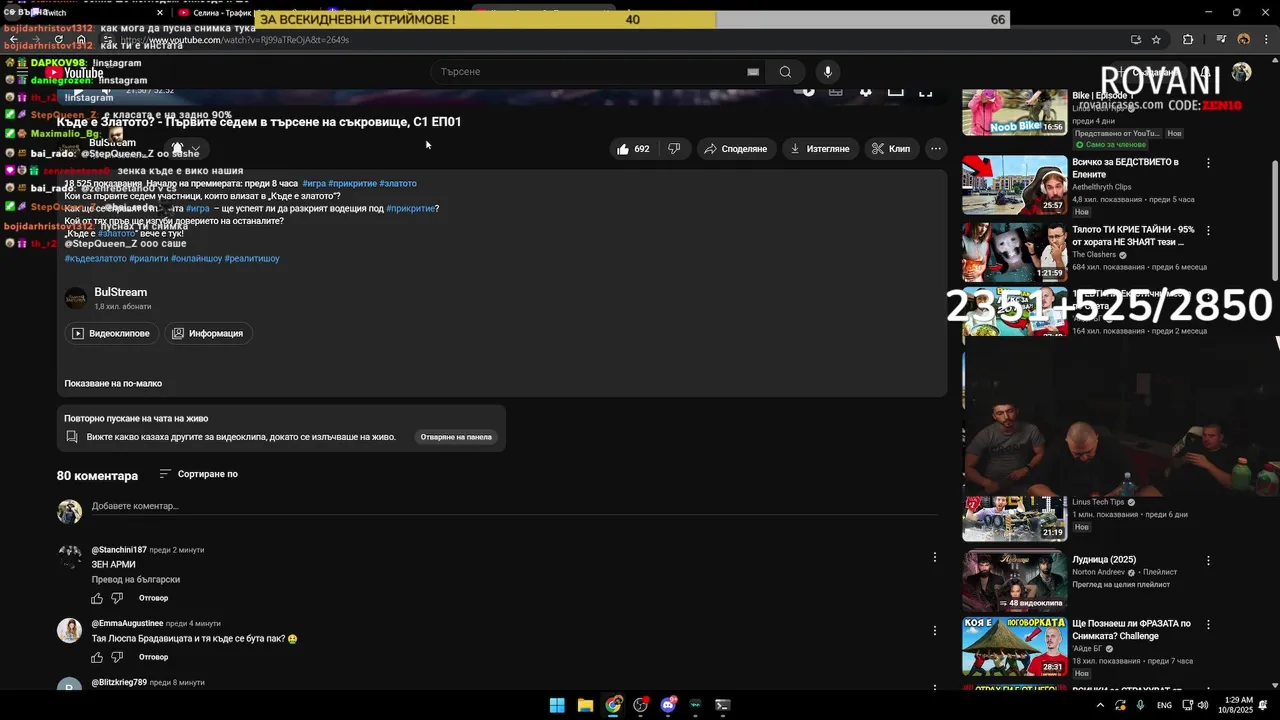Open Discord from the taskbar
This screenshot has height=720, width=1280.
(x=668, y=705)
